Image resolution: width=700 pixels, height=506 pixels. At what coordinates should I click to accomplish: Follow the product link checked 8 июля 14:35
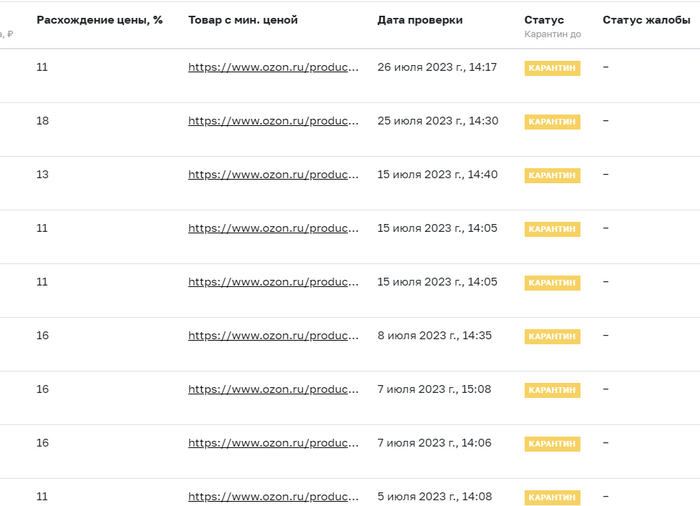click(273, 336)
